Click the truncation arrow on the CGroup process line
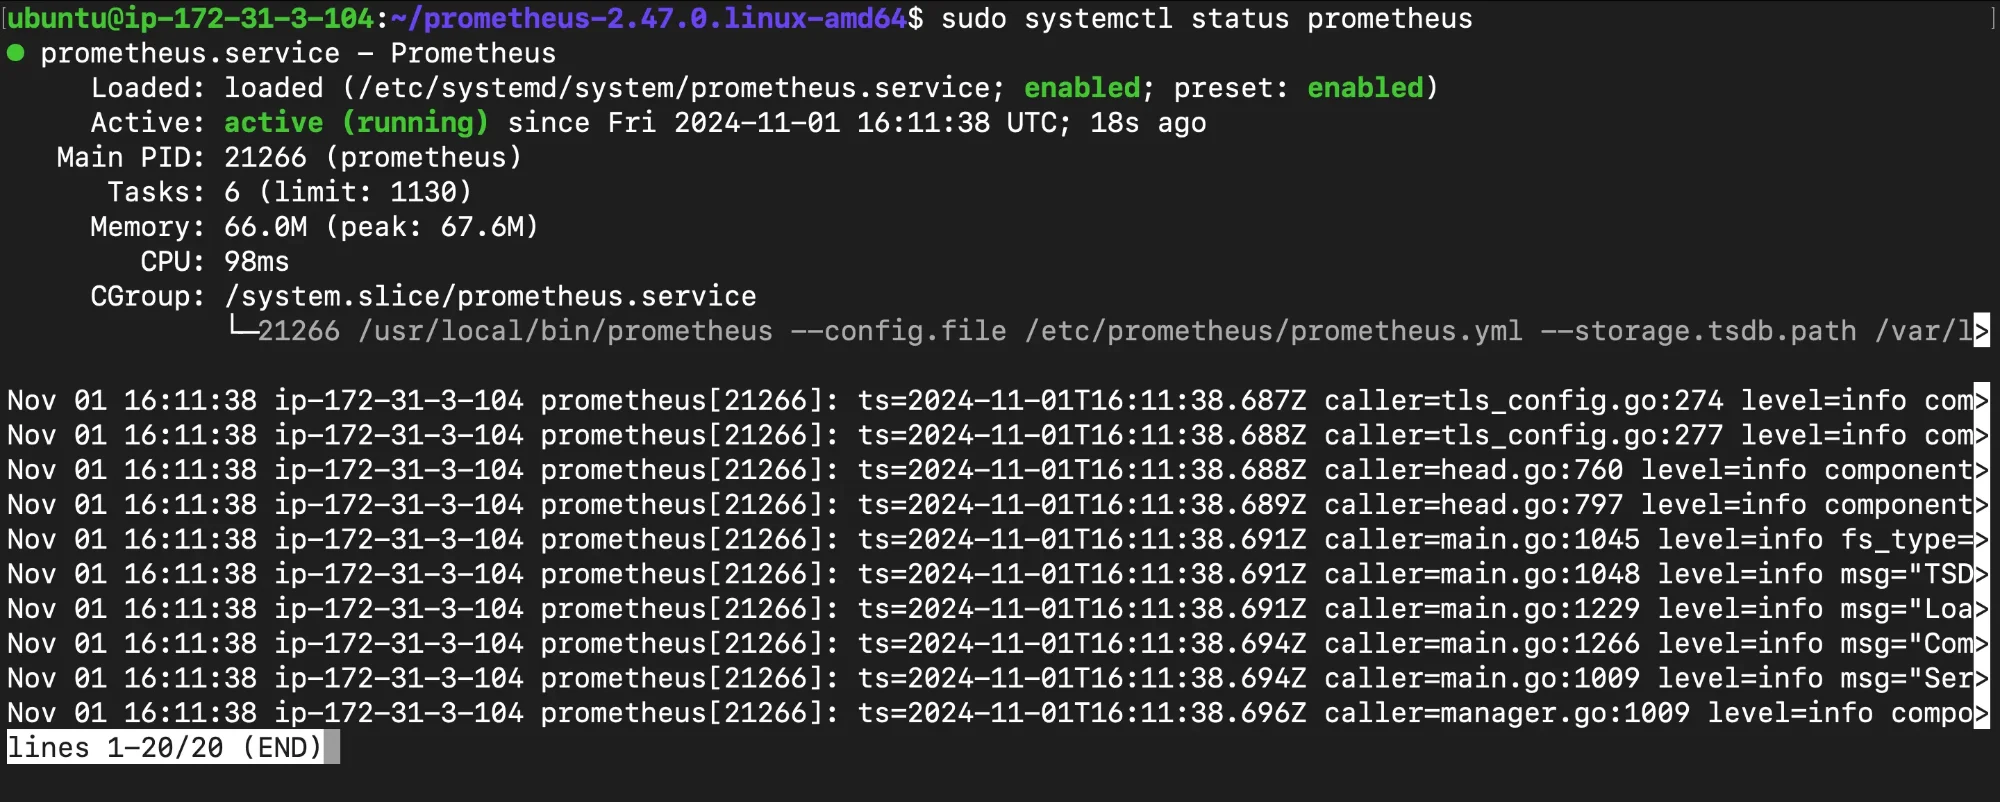 [x=1981, y=331]
